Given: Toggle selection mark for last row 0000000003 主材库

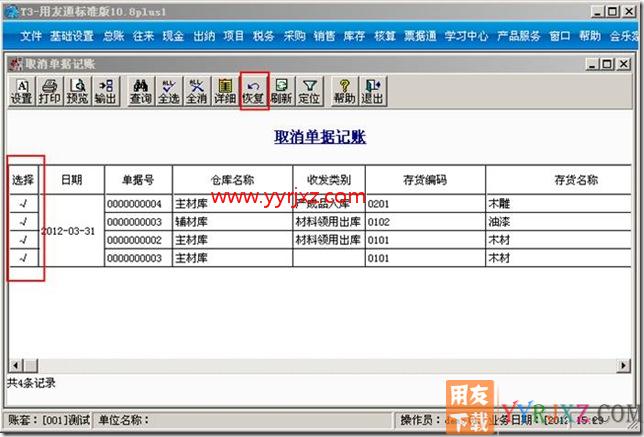Looking at the screenshot, I should click(x=23, y=258).
